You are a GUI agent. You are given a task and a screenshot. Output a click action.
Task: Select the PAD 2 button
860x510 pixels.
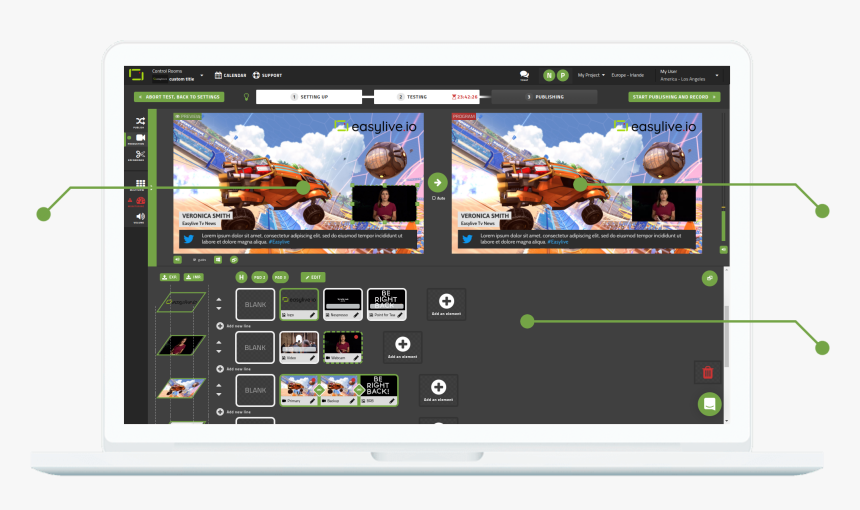pyautogui.click(x=259, y=277)
